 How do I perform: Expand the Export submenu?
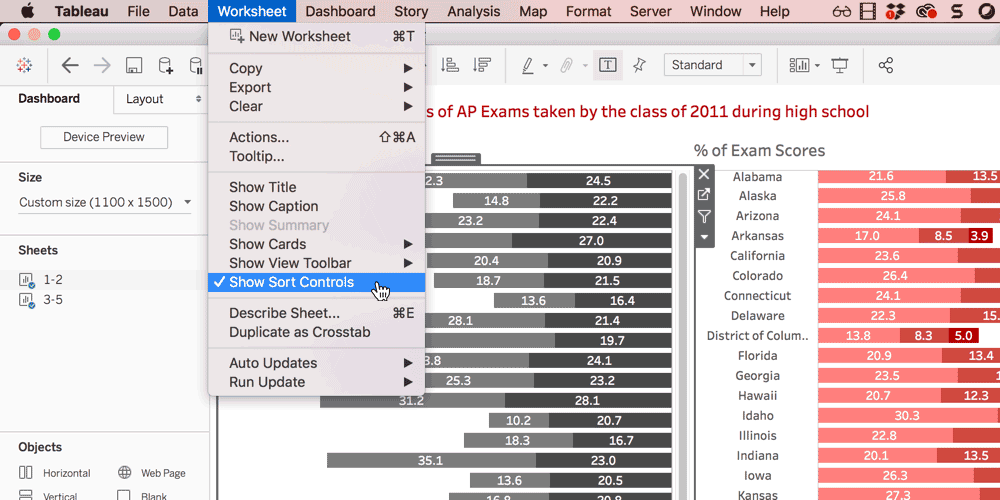pos(316,87)
